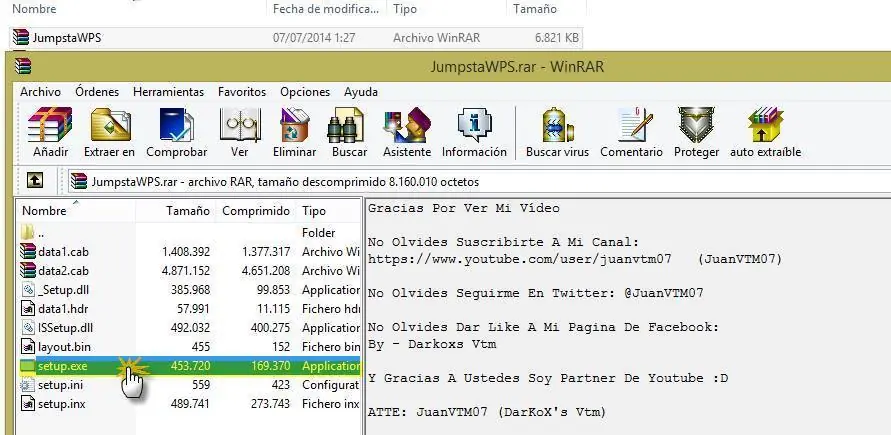Click 'ATTE: JuanVTM07' signature line
891x435 pixels.
tap(487, 412)
